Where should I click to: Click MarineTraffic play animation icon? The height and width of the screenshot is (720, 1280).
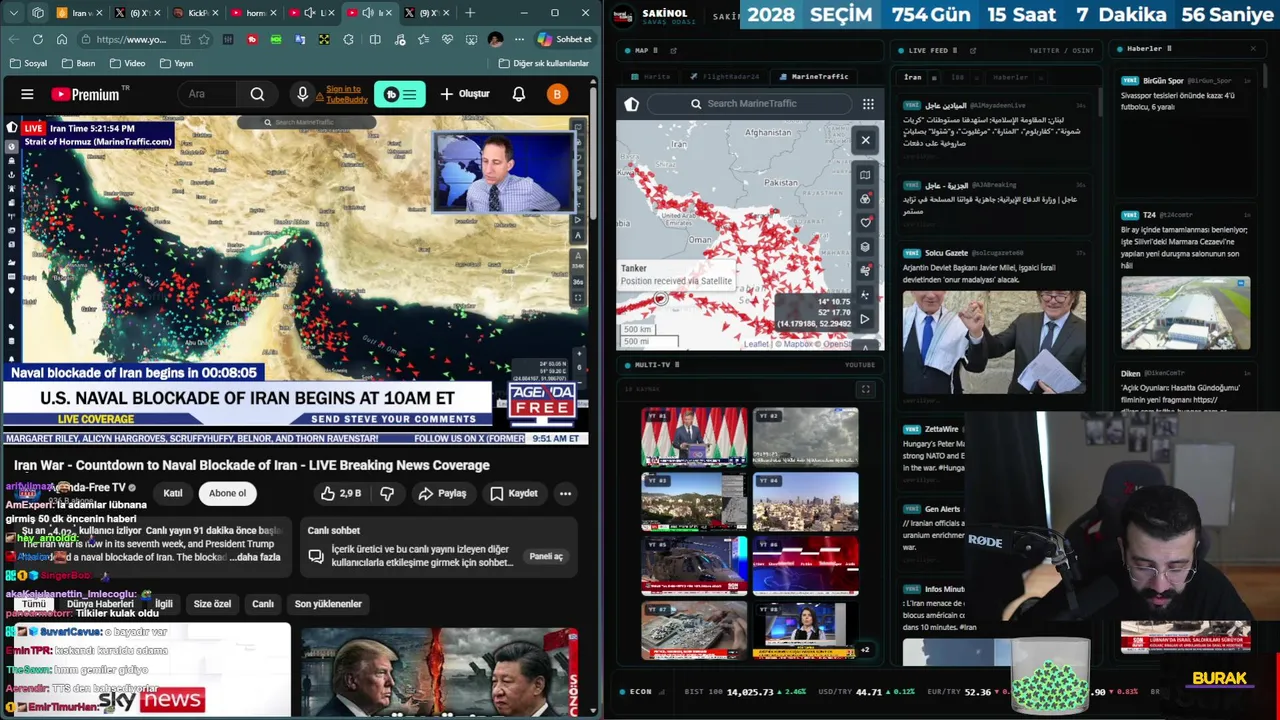click(865, 319)
